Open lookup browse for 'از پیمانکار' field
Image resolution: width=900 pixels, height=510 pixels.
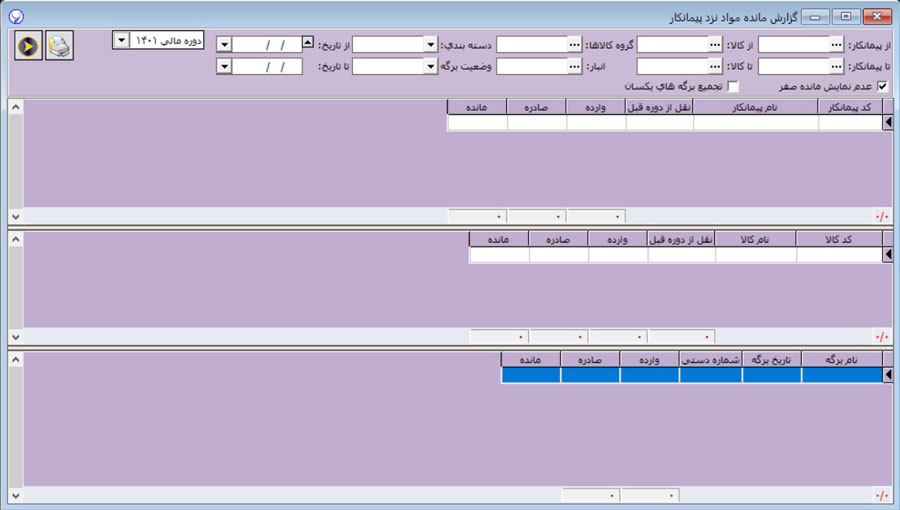pyautogui.click(x=836, y=45)
